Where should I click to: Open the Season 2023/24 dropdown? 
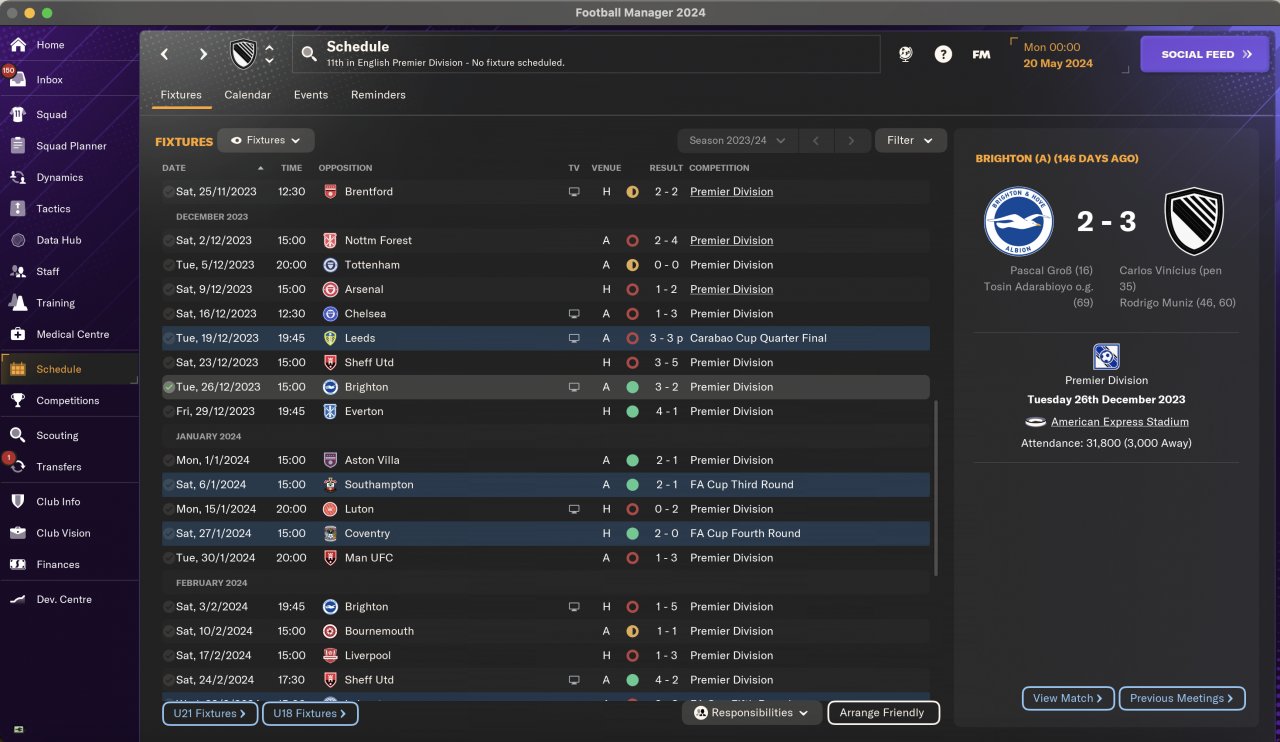(736, 141)
